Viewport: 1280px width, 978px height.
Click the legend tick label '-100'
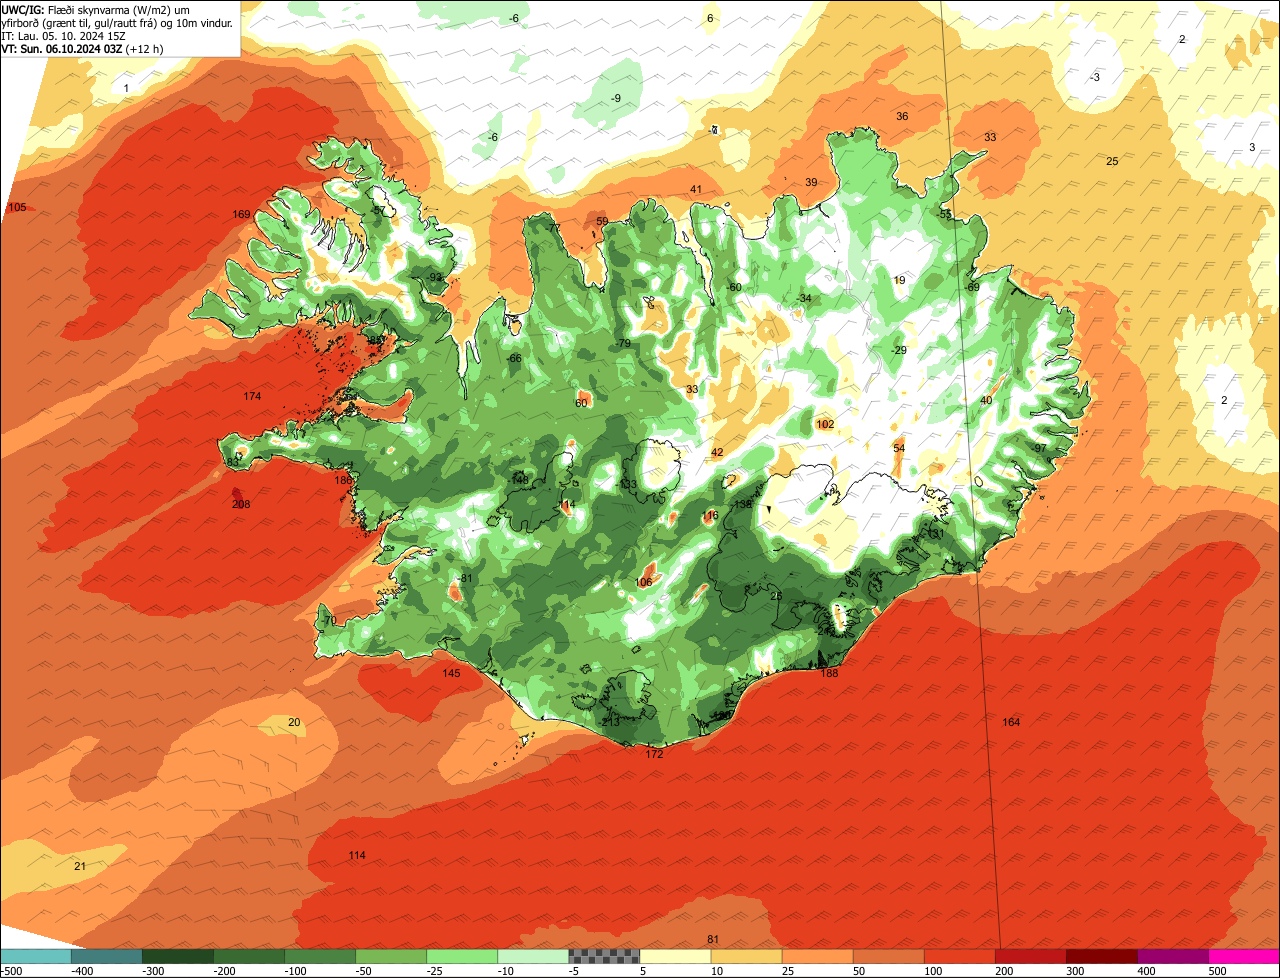[x=297, y=971]
